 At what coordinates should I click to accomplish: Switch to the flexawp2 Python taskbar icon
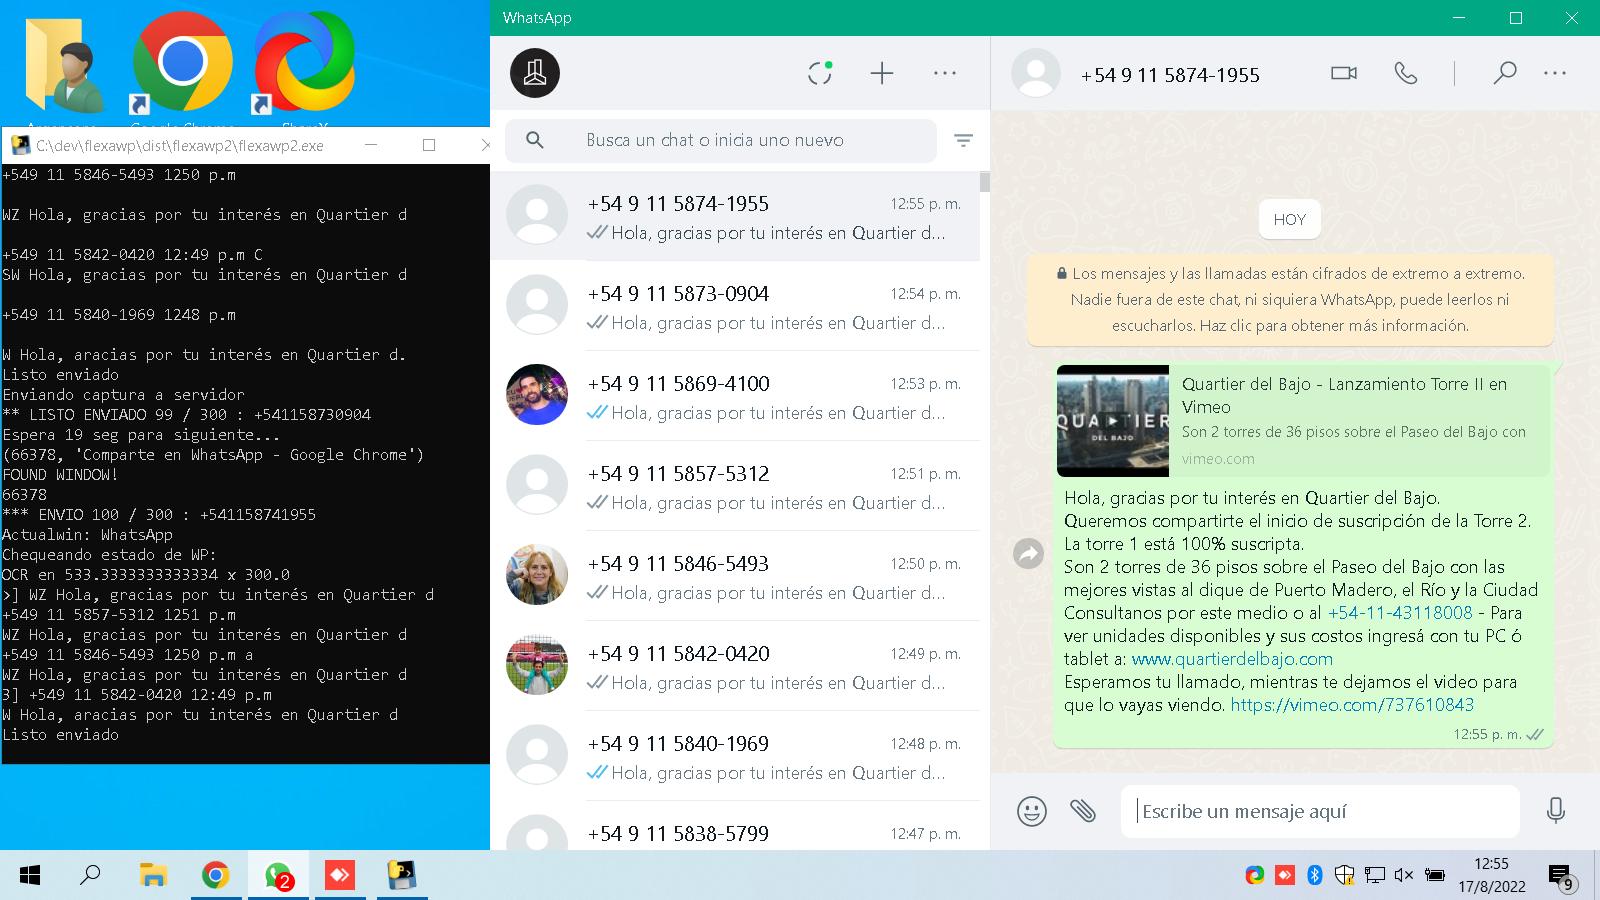click(x=402, y=876)
